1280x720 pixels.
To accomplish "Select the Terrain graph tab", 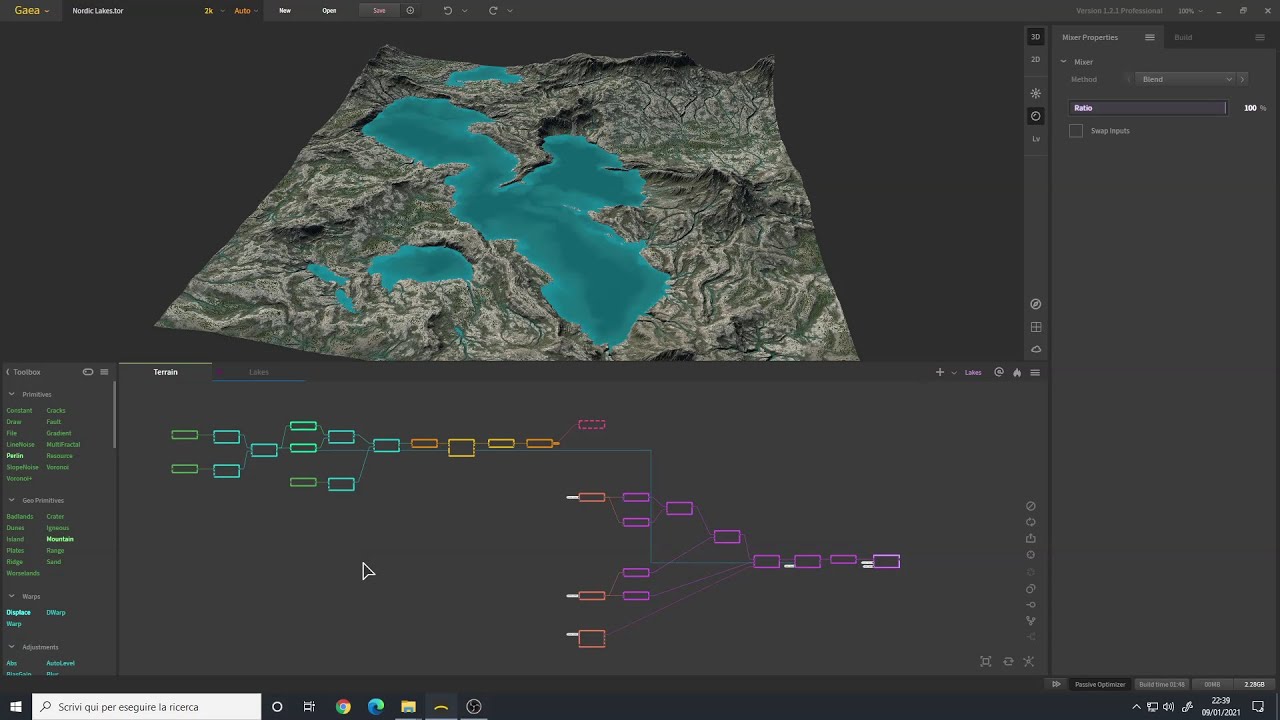I will (x=165, y=372).
